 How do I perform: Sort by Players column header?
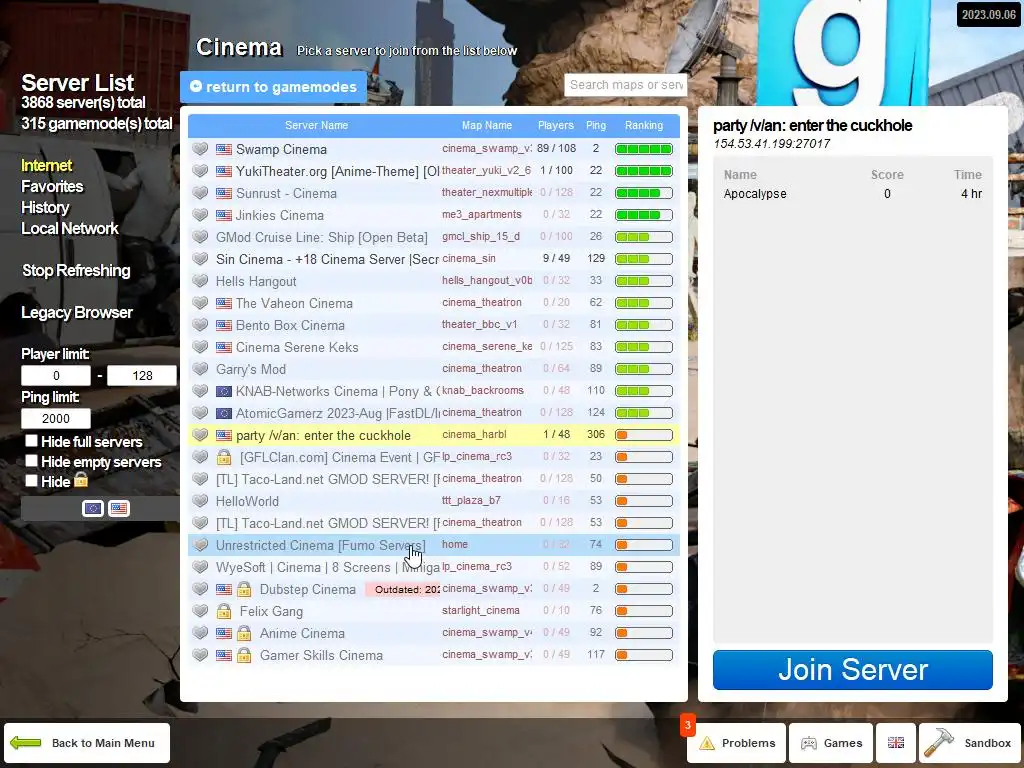pyautogui.click(x=556, y=125)
